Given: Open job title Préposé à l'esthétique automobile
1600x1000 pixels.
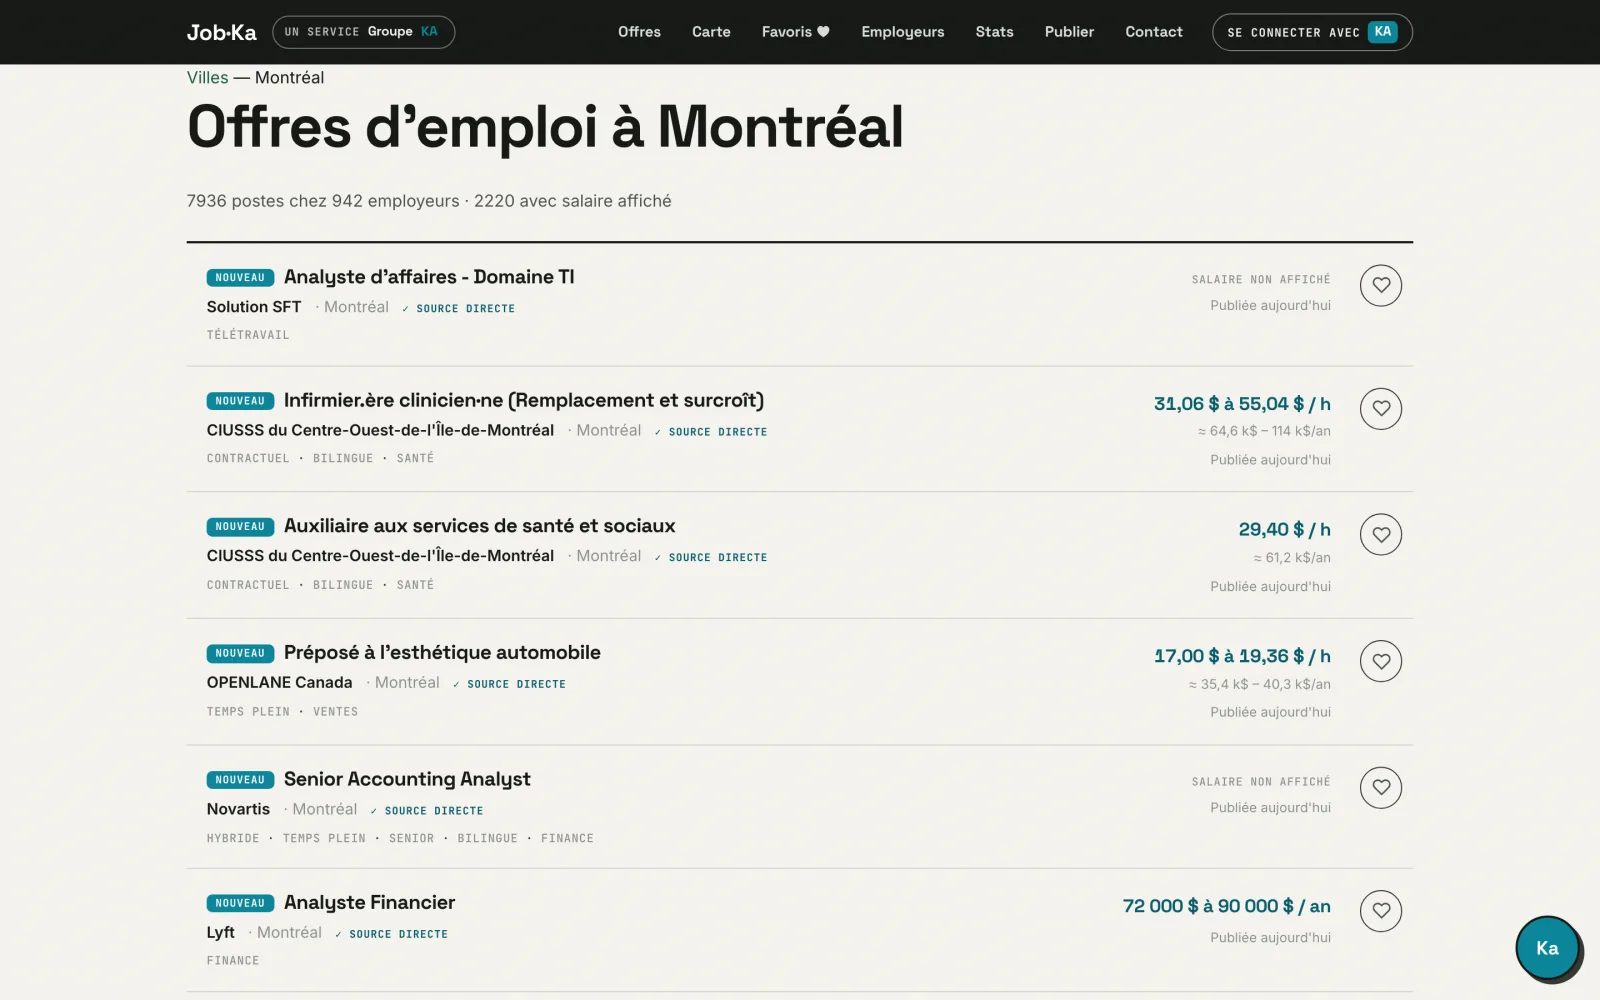Looking at the screenshot, I should pyautogui.click(x=442, y=653).
